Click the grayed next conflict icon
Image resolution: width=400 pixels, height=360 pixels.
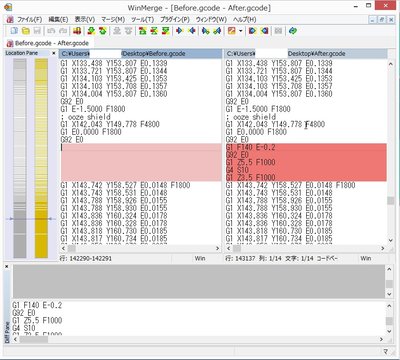pos(117,31)
